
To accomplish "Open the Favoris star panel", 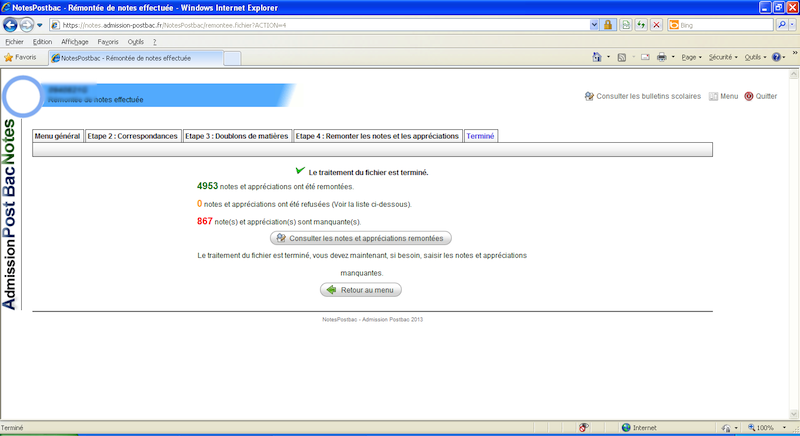I will click(20, 58).
